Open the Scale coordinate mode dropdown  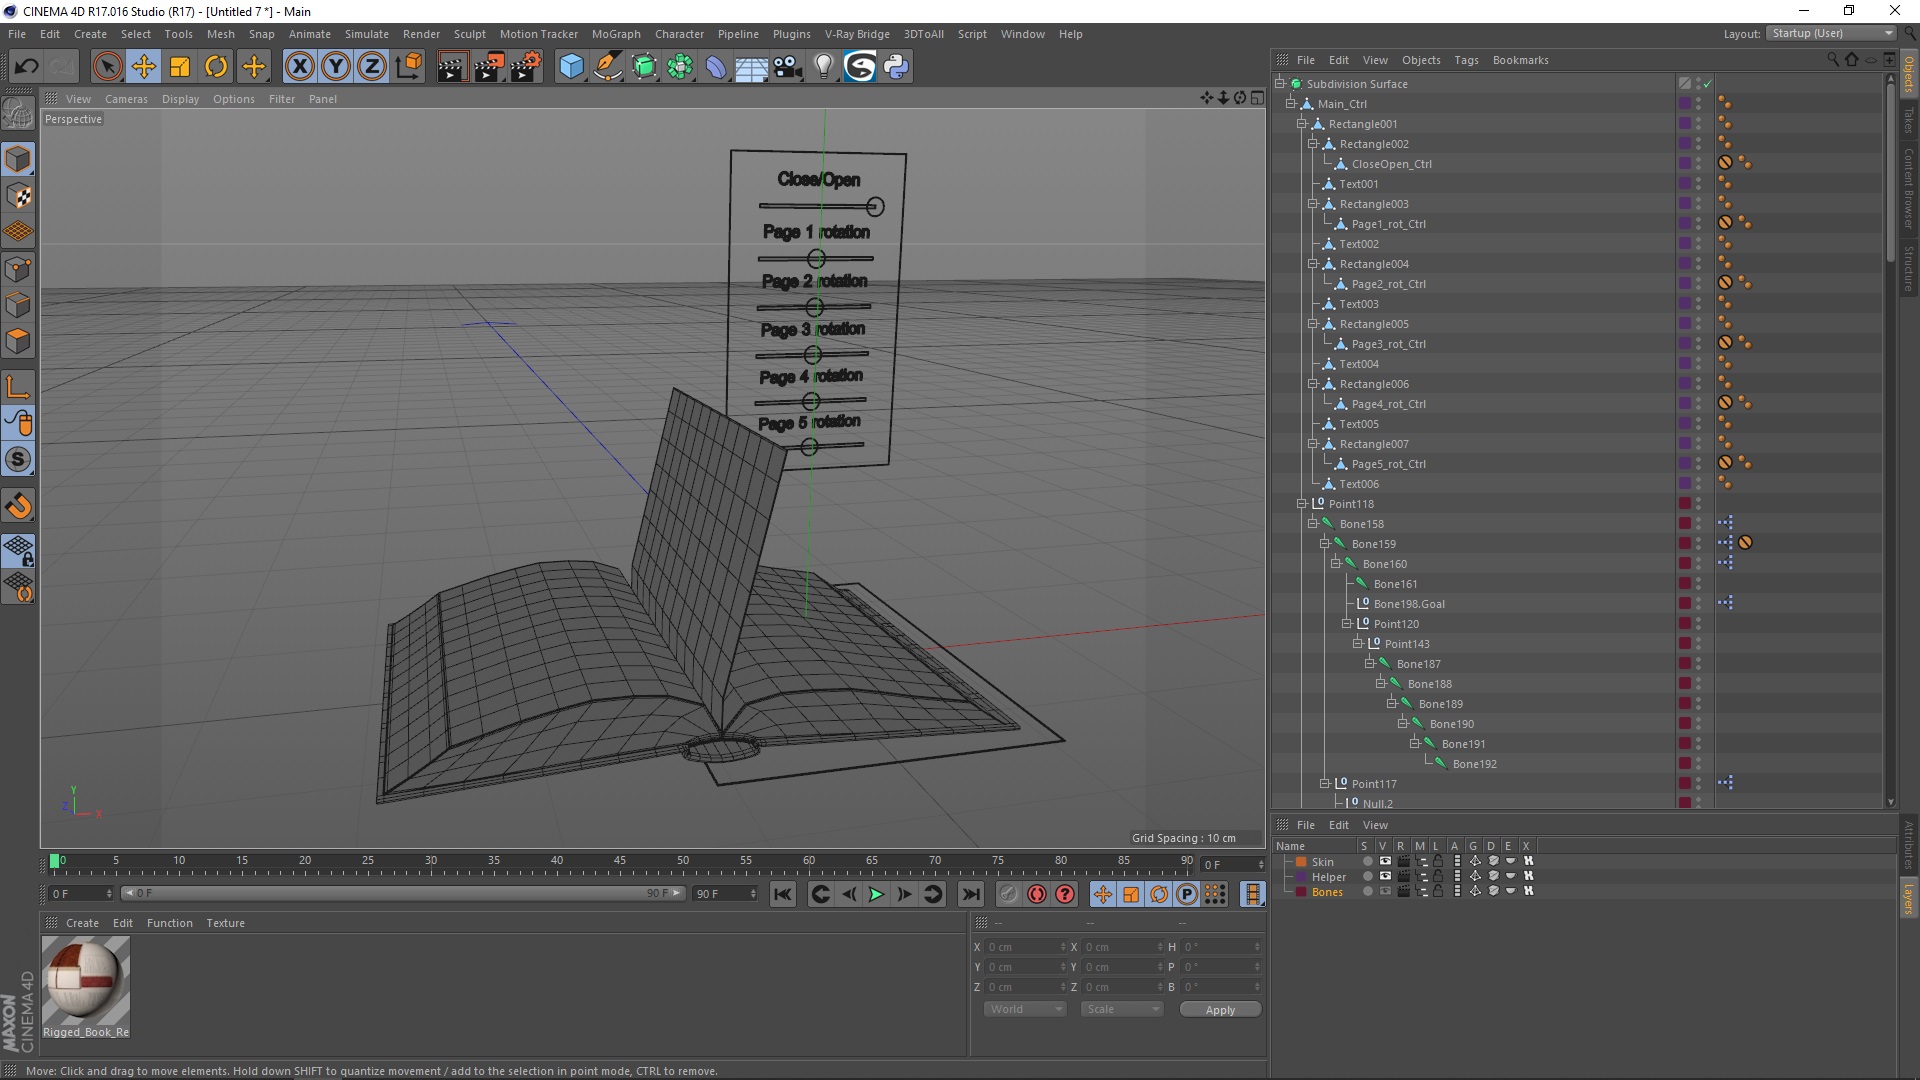pyautogui.click(x=1122, y=1009)
